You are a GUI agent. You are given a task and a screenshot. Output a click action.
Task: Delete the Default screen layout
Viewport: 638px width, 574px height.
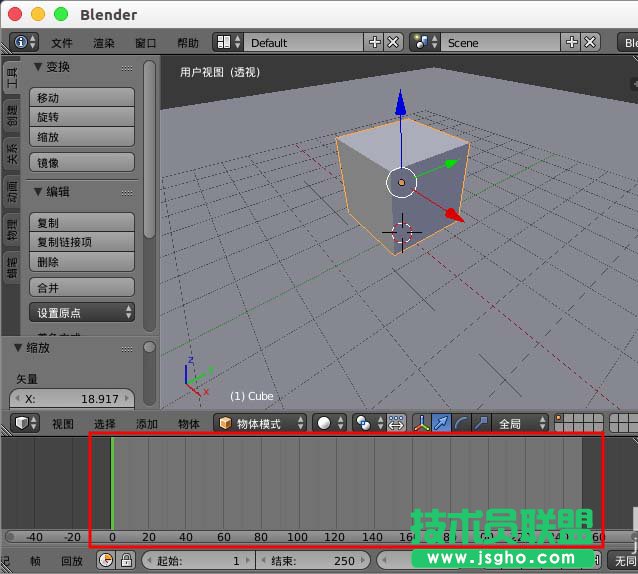click(x=394, y=42)
